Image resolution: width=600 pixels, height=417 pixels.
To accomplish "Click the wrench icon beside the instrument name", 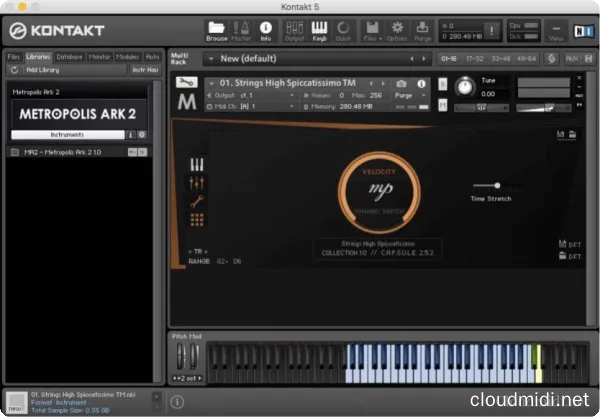I will [186, 82].
